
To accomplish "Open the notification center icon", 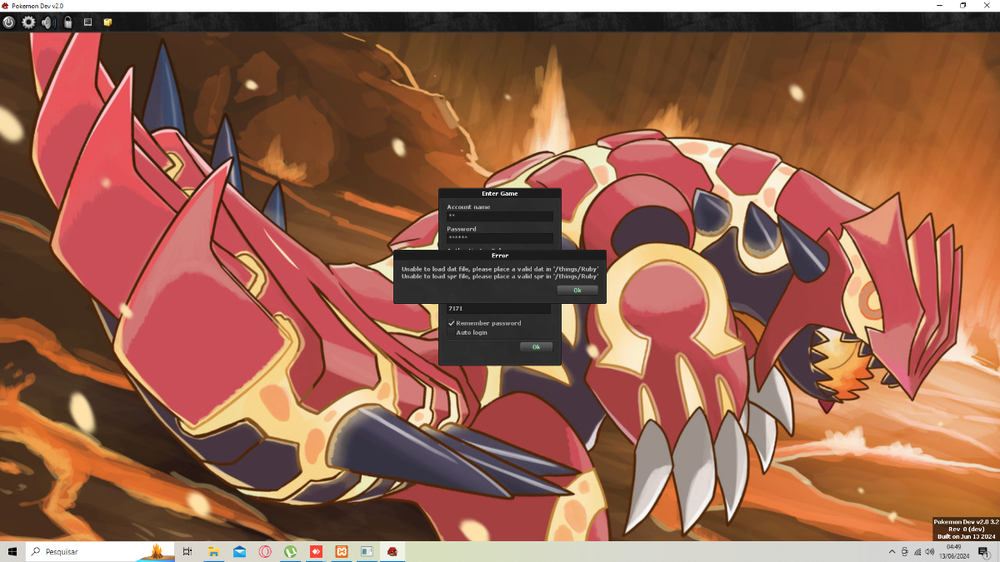I will click(x=984, y=552).
